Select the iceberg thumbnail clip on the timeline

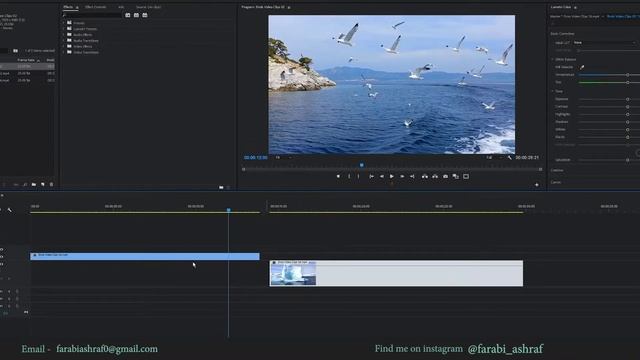396,273
